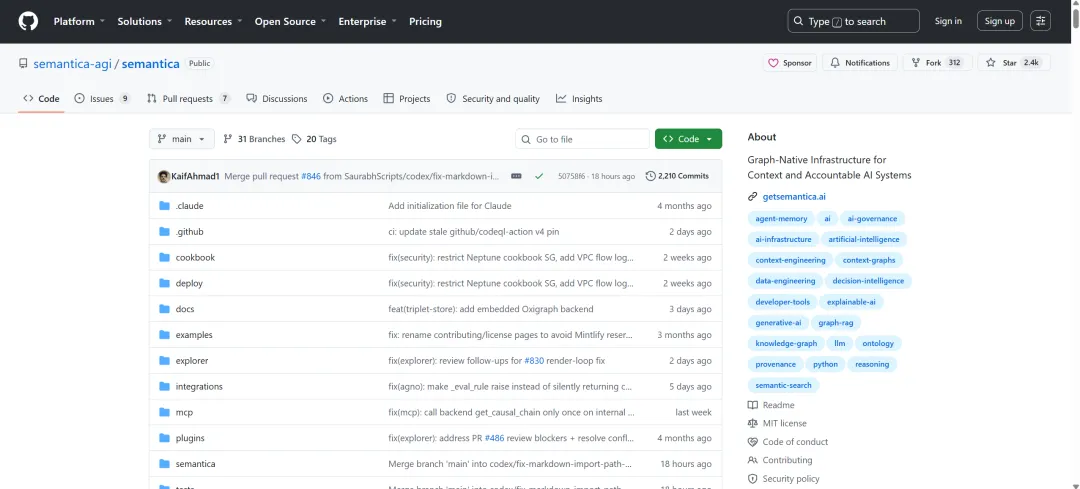This screenshot has height=489, width=1080.
Task: View 20 Tags link
Action: click(314, 139)
